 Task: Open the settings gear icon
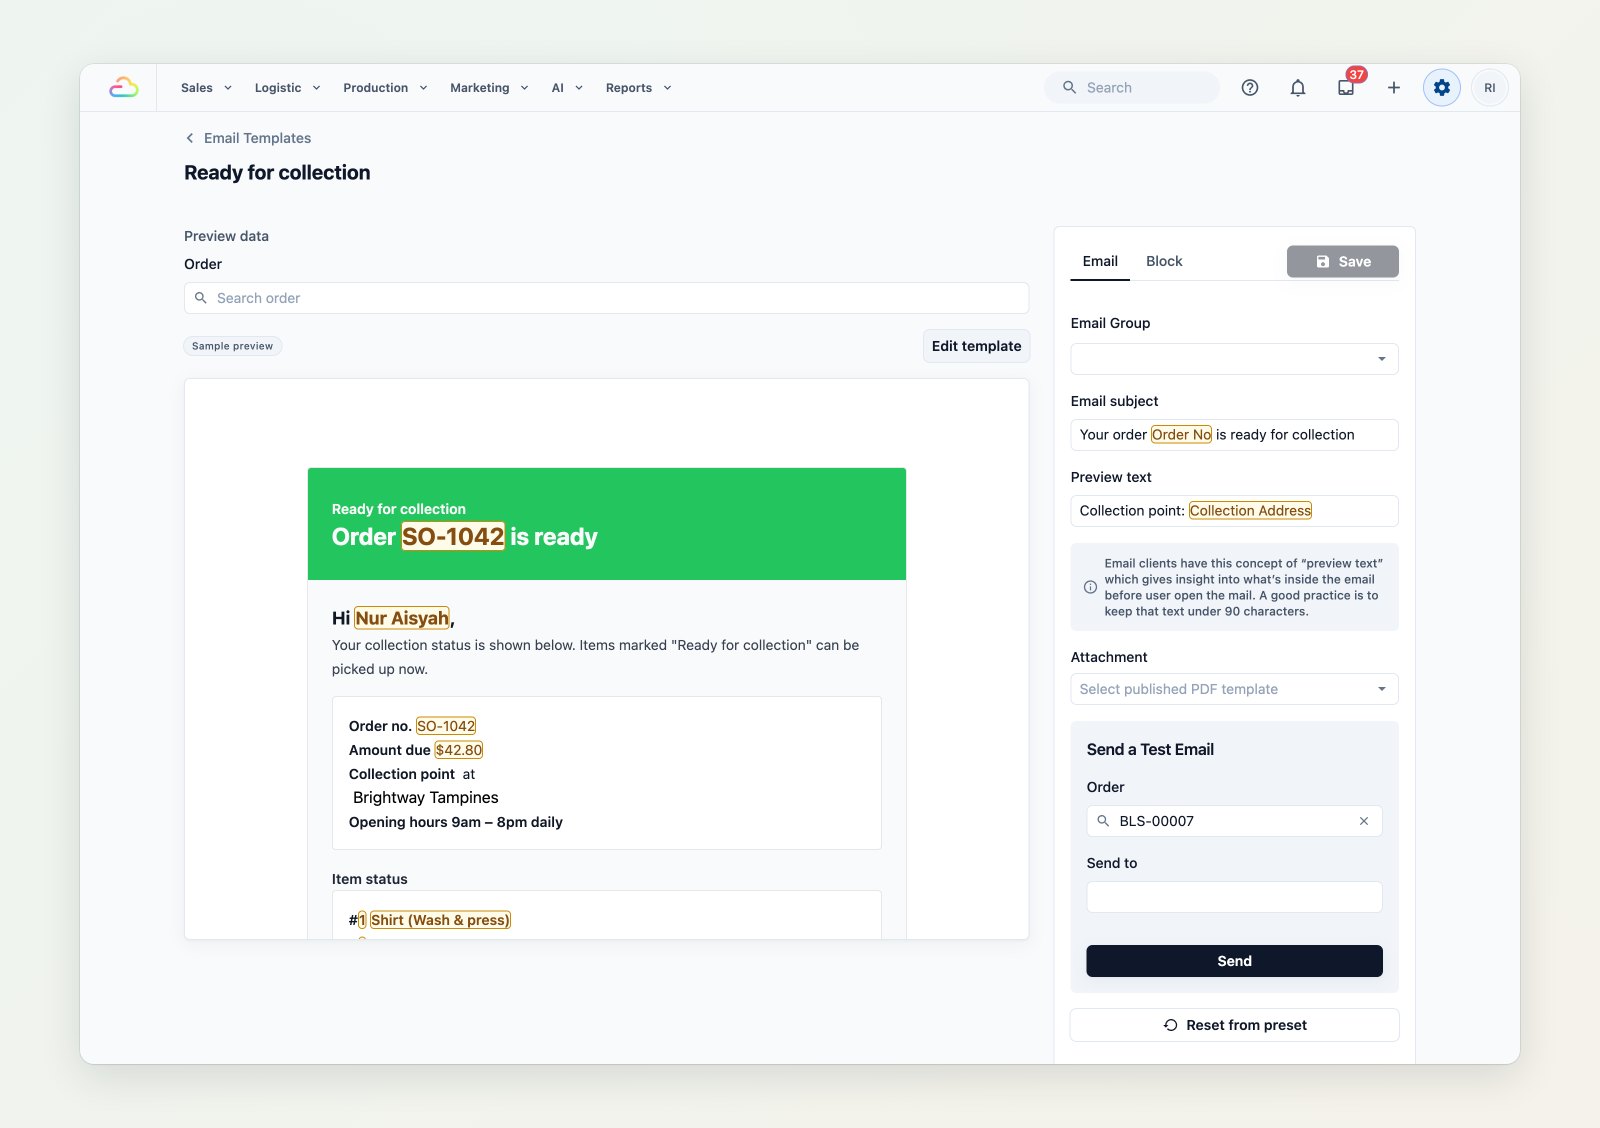point(1442,88)
